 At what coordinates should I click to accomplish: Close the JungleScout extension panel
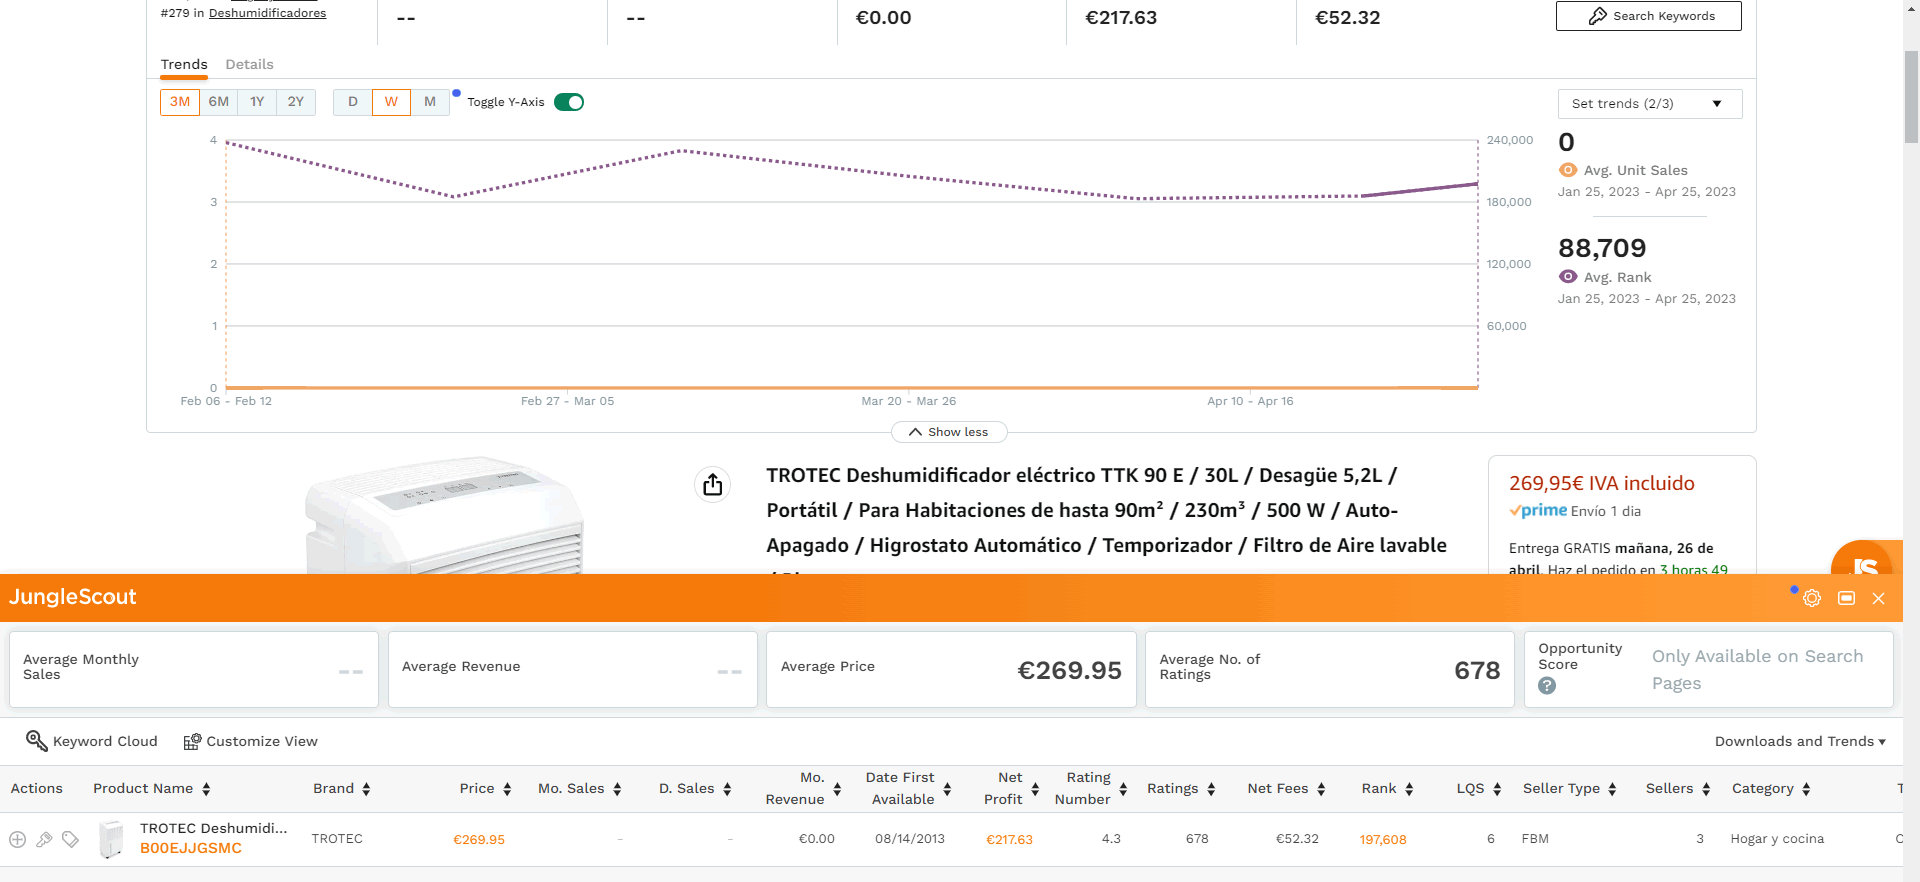point(1878,598)
